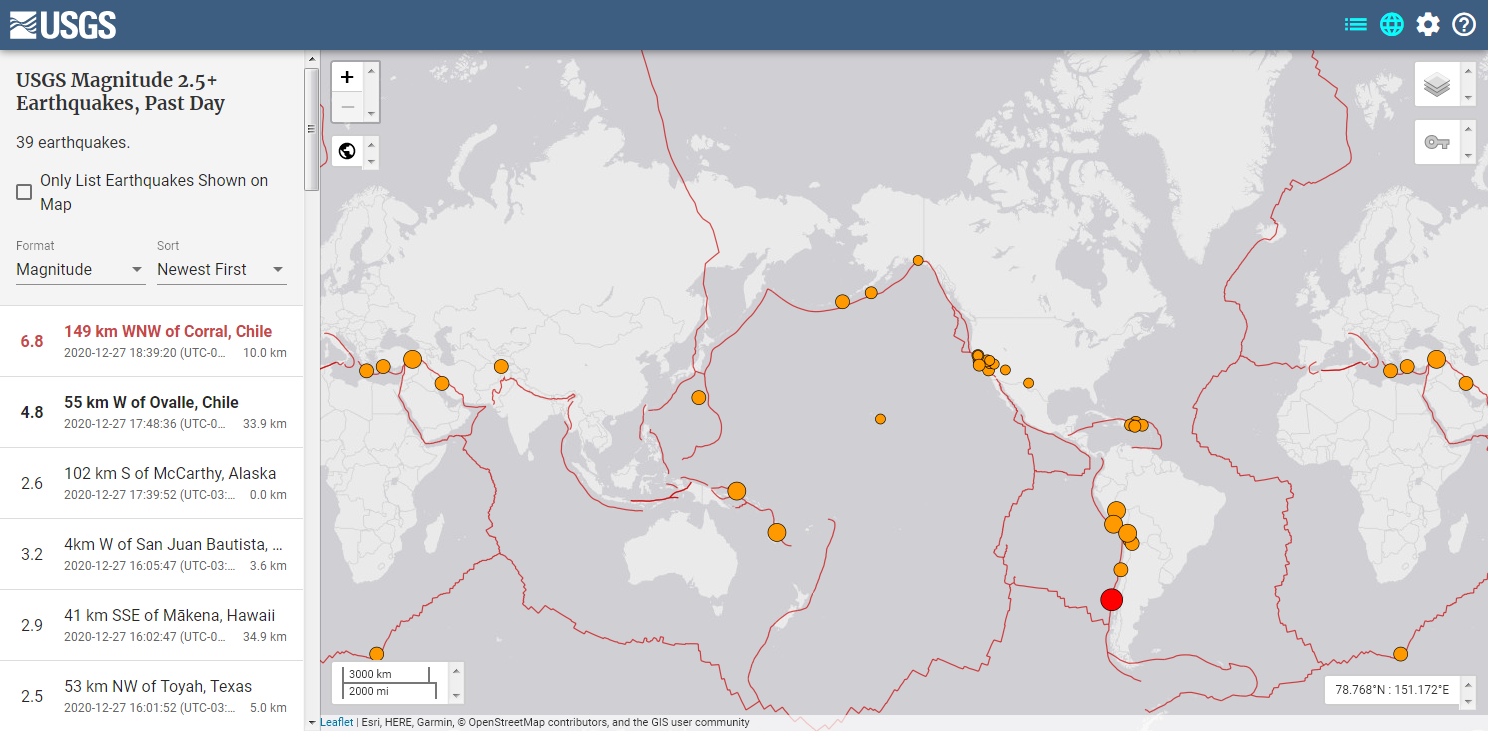The width and height of the screenshot is (1488, 731).
Task: Select the 55 km W of Ovalle, Chile event
Action: click(152, 412)
